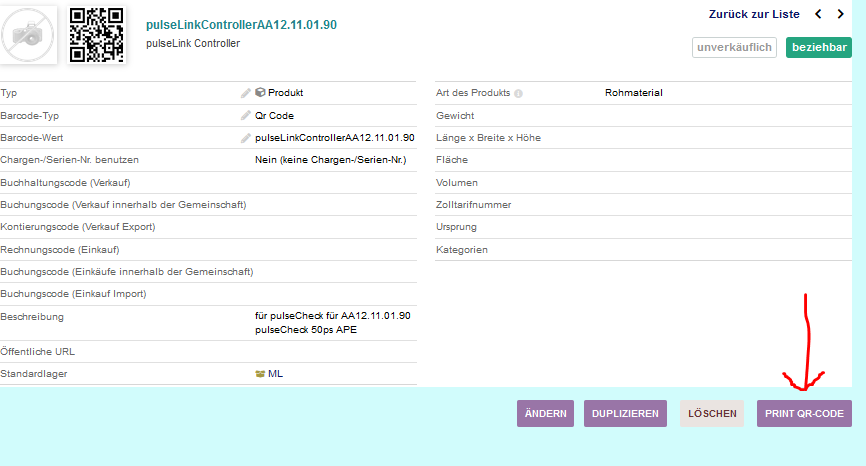This screenshot has height=466, width=866.
Task: Click the Zolltarifnummer label
Action: (473, 205)
